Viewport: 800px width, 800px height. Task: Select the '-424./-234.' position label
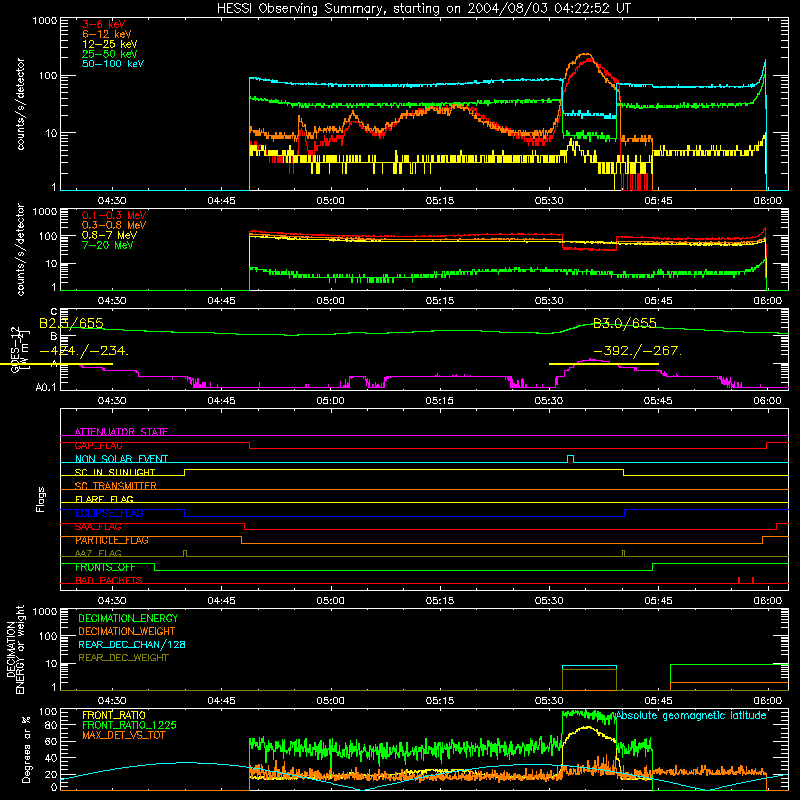[84, 351]
